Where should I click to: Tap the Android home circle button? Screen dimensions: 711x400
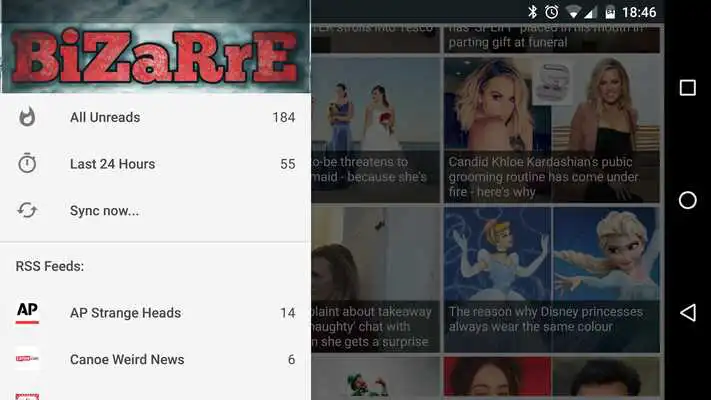(x=687, y=200)
